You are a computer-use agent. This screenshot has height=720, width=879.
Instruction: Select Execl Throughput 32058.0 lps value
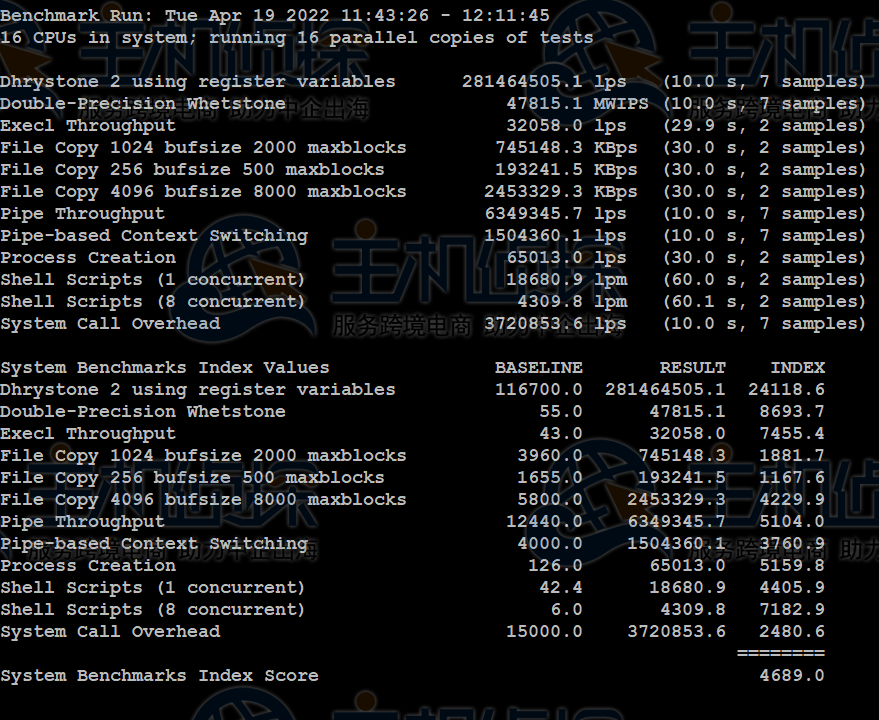(566, 126)
